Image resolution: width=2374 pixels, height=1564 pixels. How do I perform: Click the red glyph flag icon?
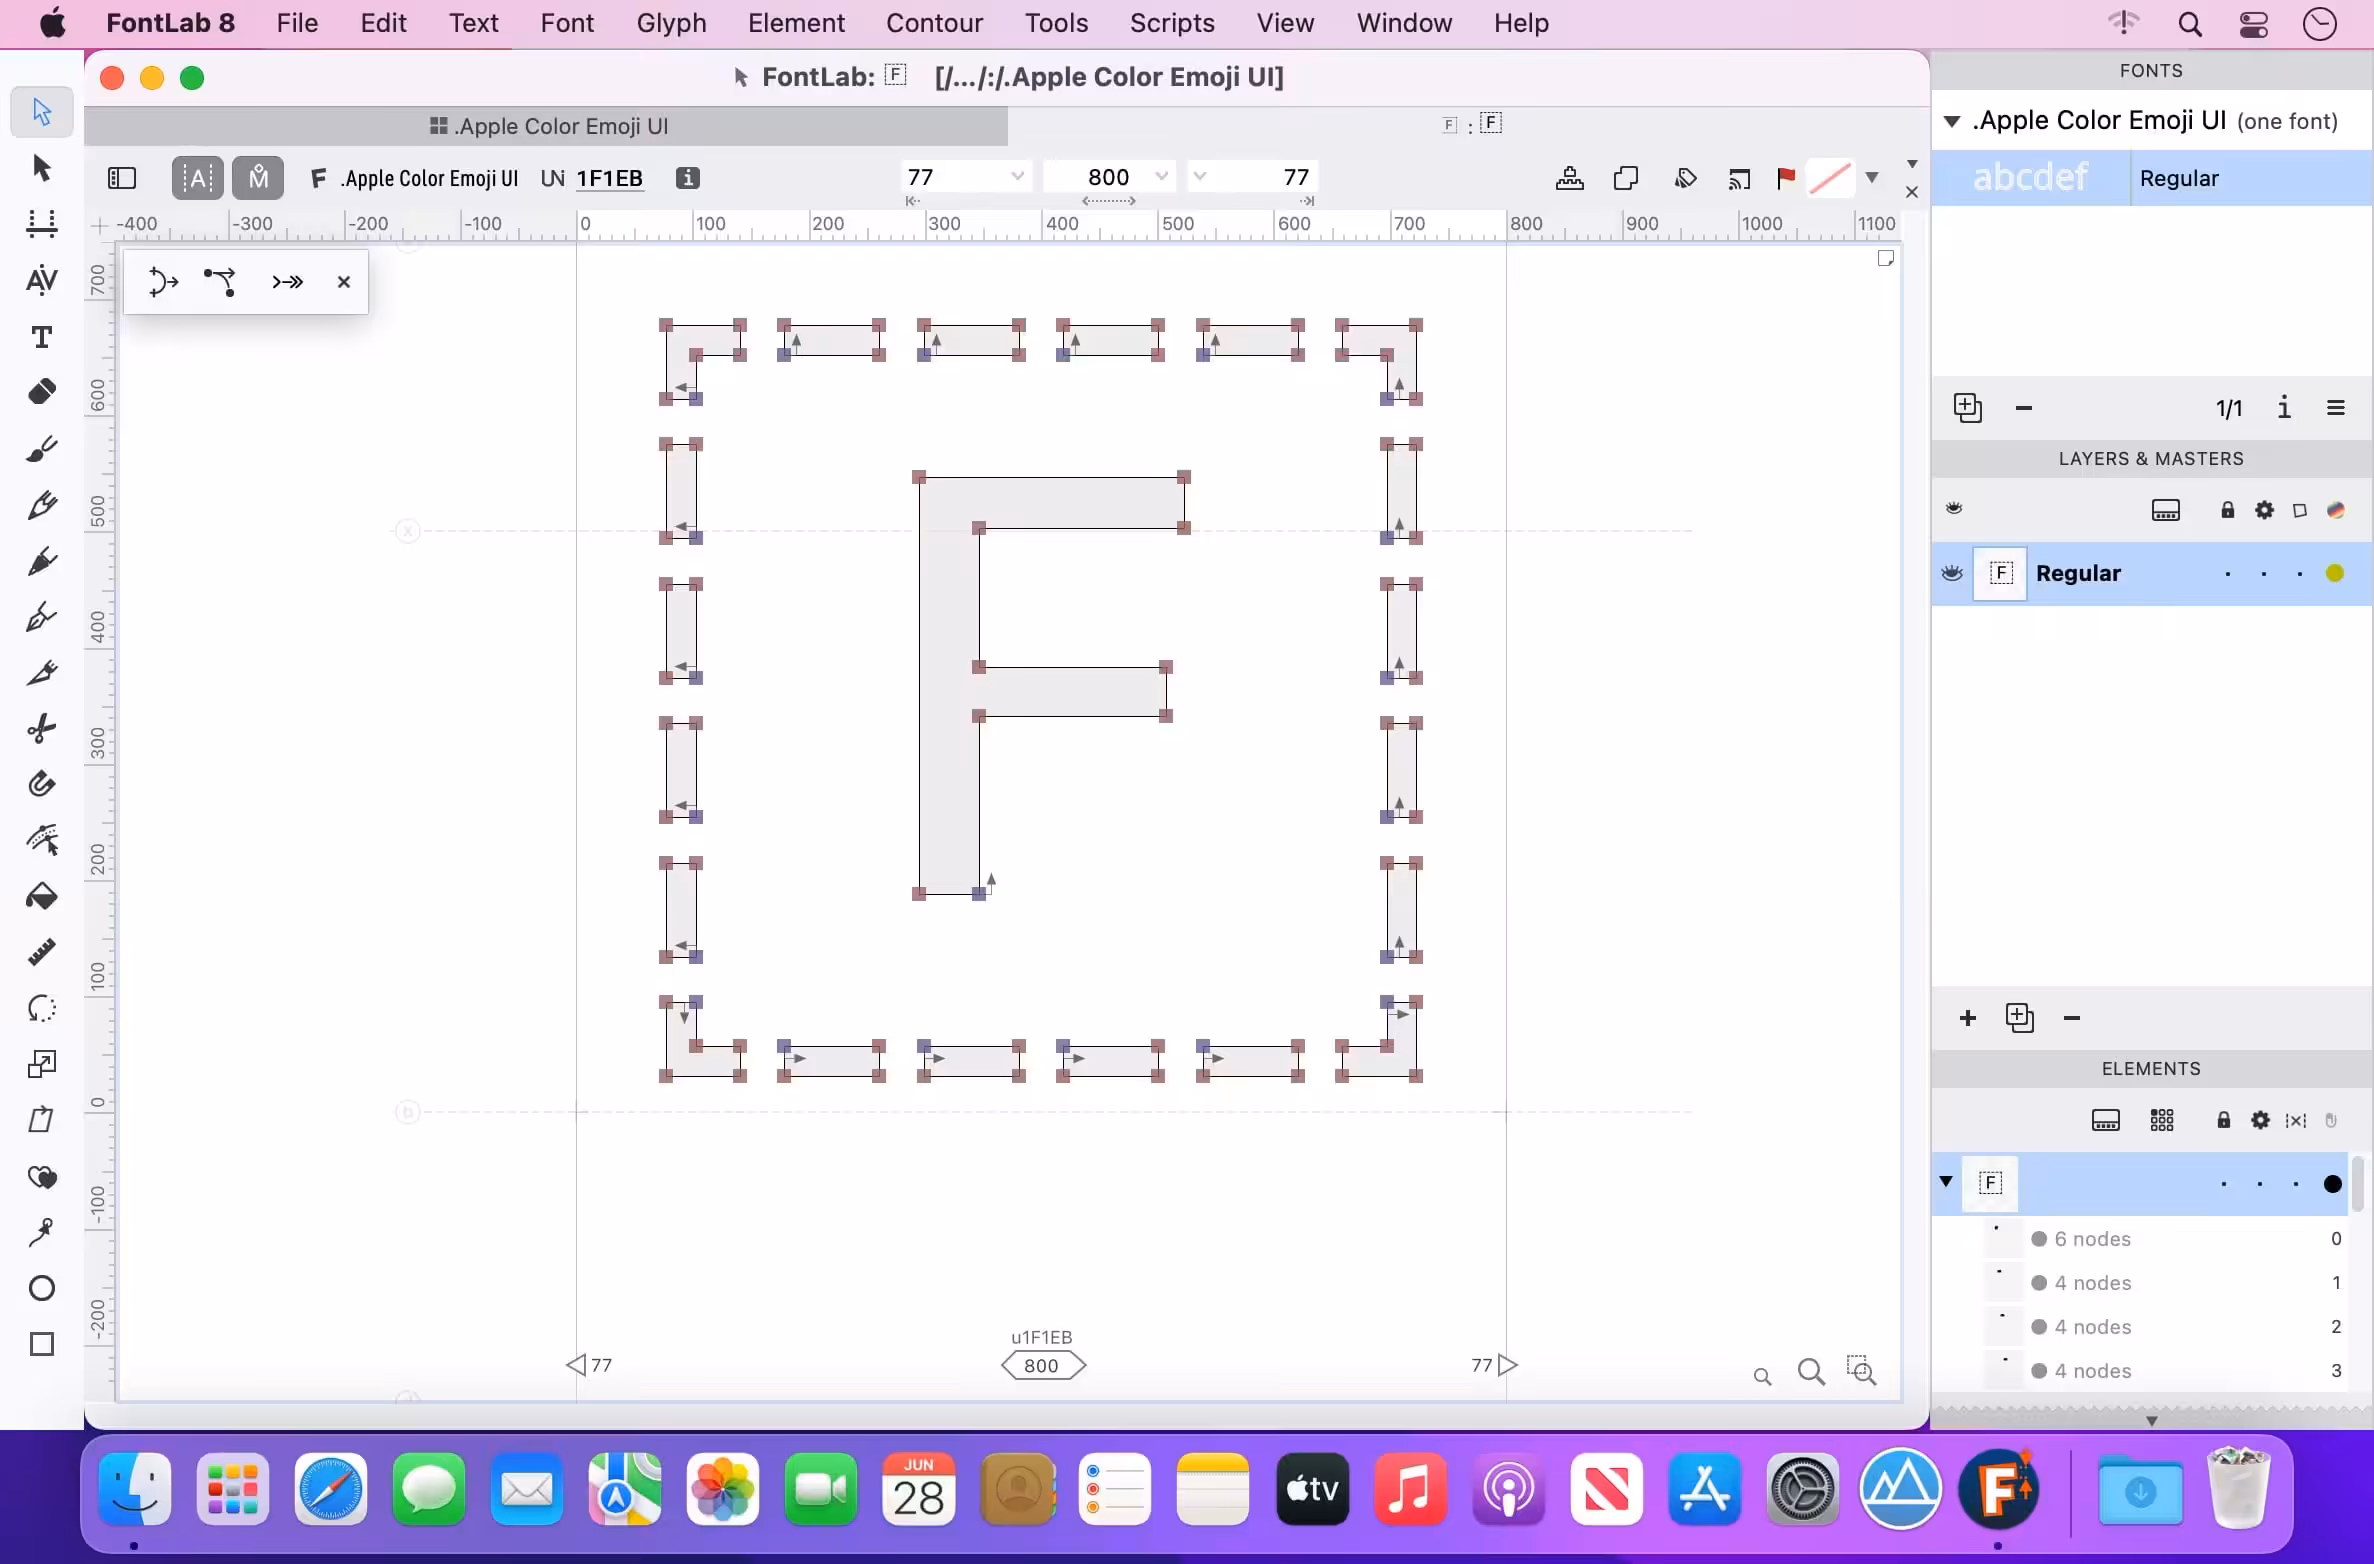1786,178
